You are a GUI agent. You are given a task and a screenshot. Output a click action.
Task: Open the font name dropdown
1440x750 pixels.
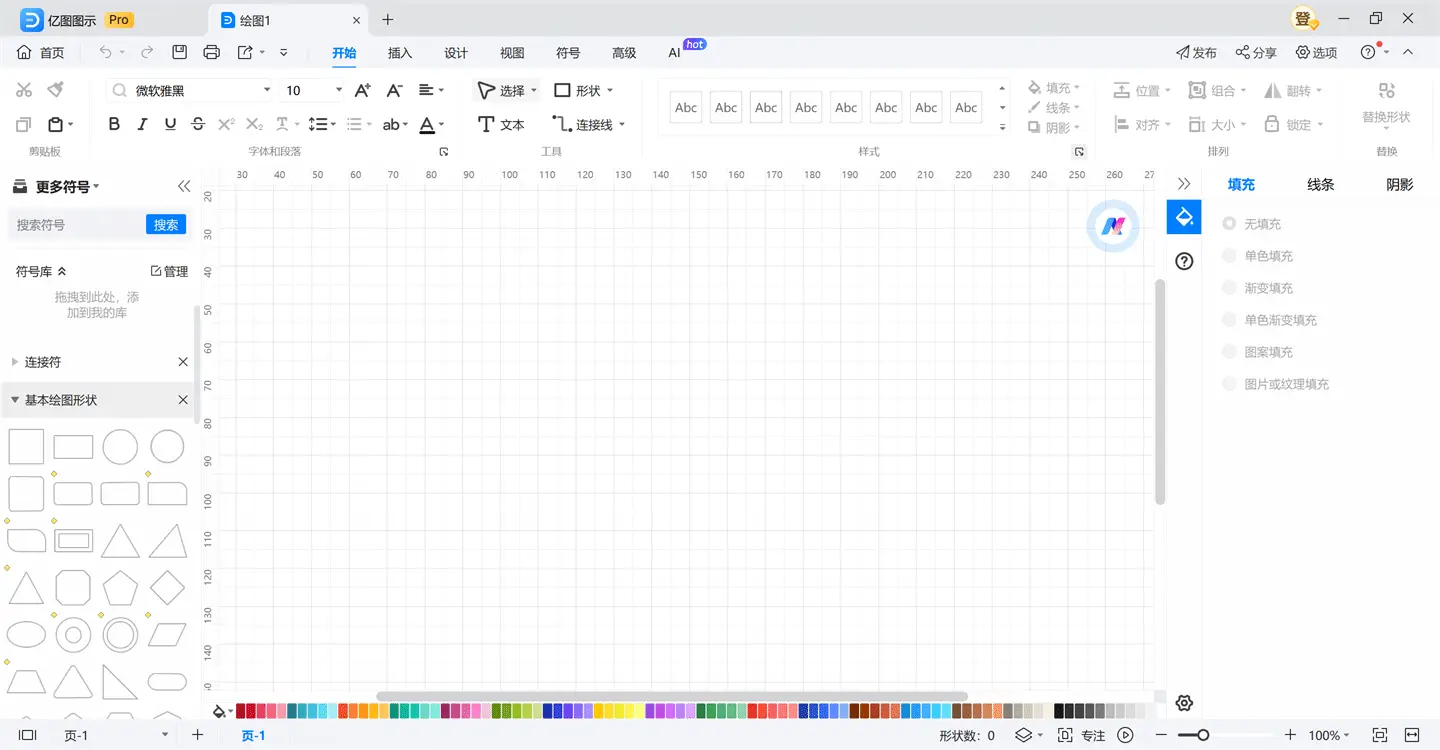tap(267, 90)
